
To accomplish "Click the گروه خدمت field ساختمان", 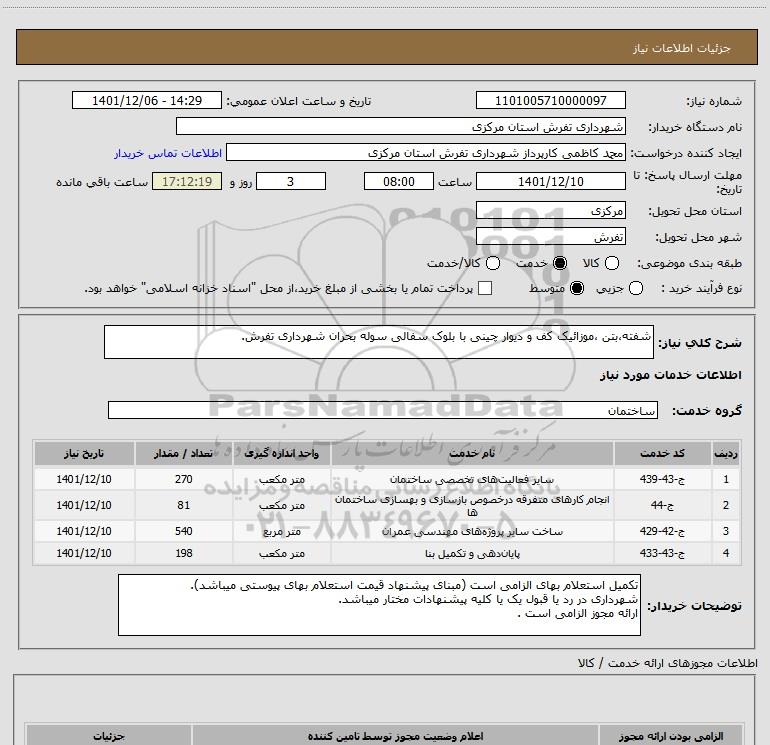I will (383, 410).
